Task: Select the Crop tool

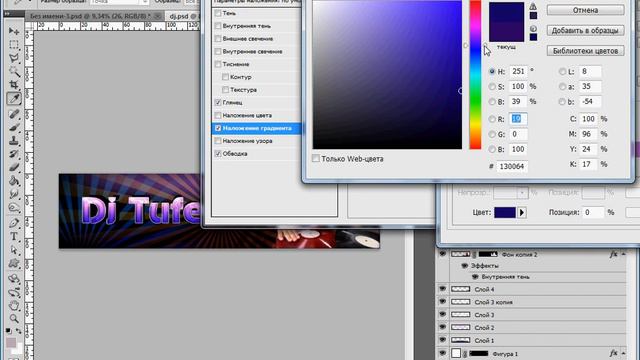Action: pyautogui.click(x=13, y=85)
